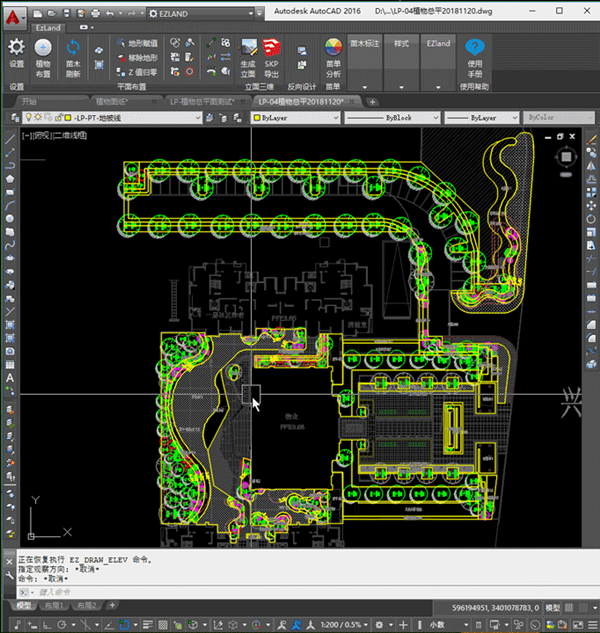The width and height of the screenshot is (600, 633).
Task: Switch to the 开始 document tab
Action: (x=28, y=102)
